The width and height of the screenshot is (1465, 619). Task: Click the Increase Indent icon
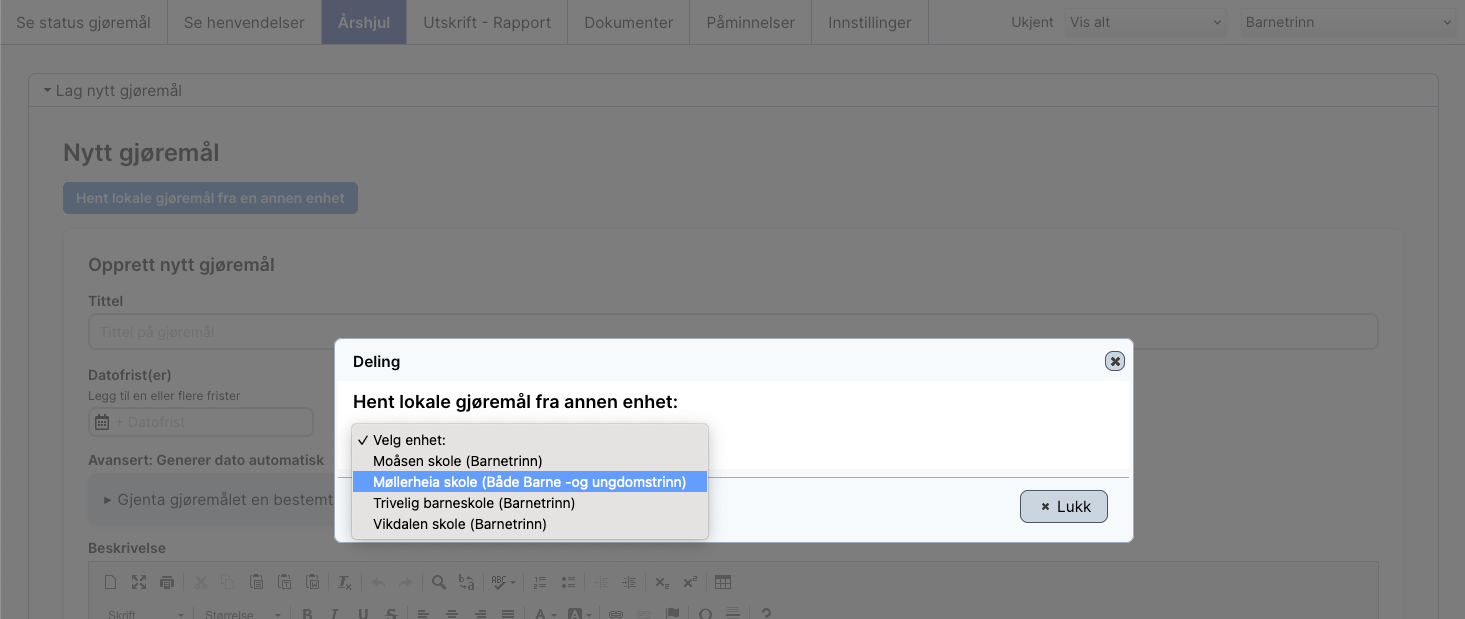click(x=629, y=582)
